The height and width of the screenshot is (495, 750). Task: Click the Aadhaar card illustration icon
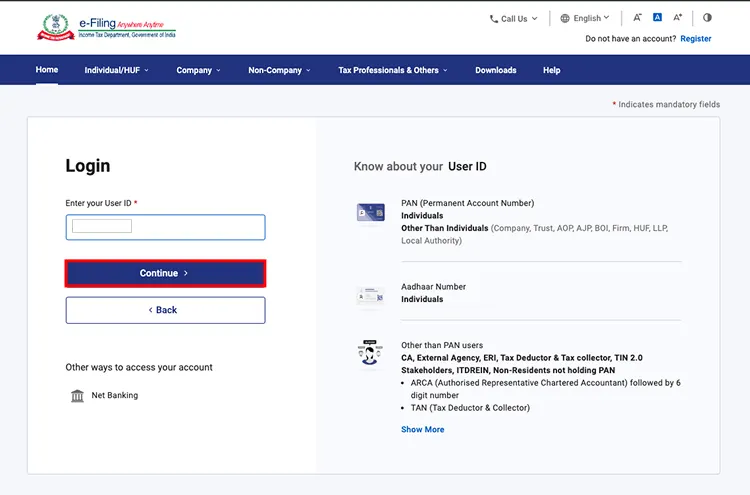[370, 296]
